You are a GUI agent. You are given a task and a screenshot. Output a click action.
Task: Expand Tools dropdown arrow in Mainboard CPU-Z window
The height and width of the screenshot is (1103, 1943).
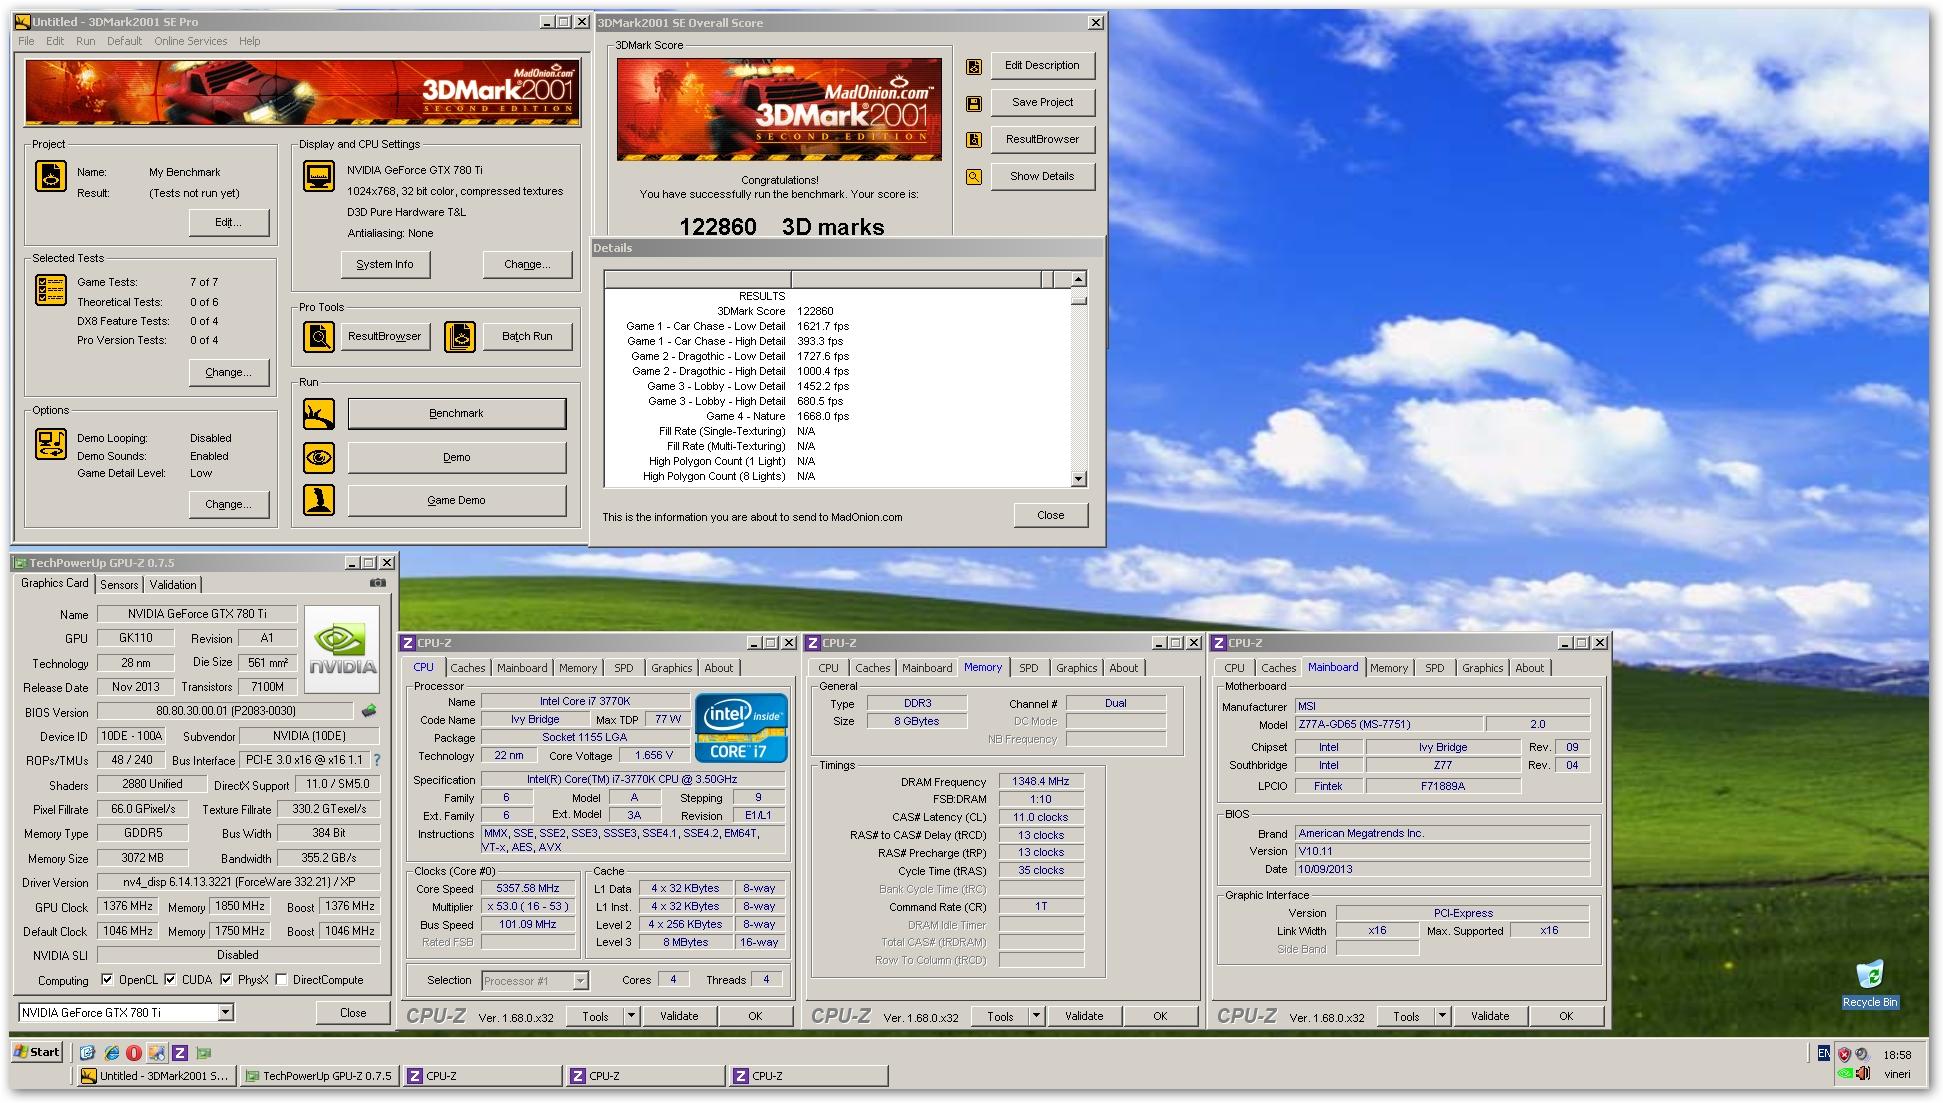pos(1442,1016)
